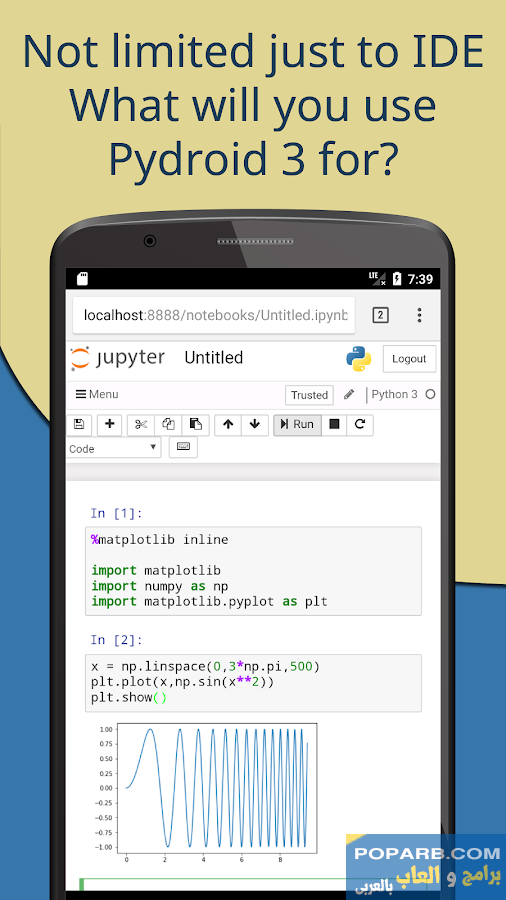This screenshot has width=506, height=900.
Task: Open the browser tab switcher showing 2
Action: [x=380, y=315]
